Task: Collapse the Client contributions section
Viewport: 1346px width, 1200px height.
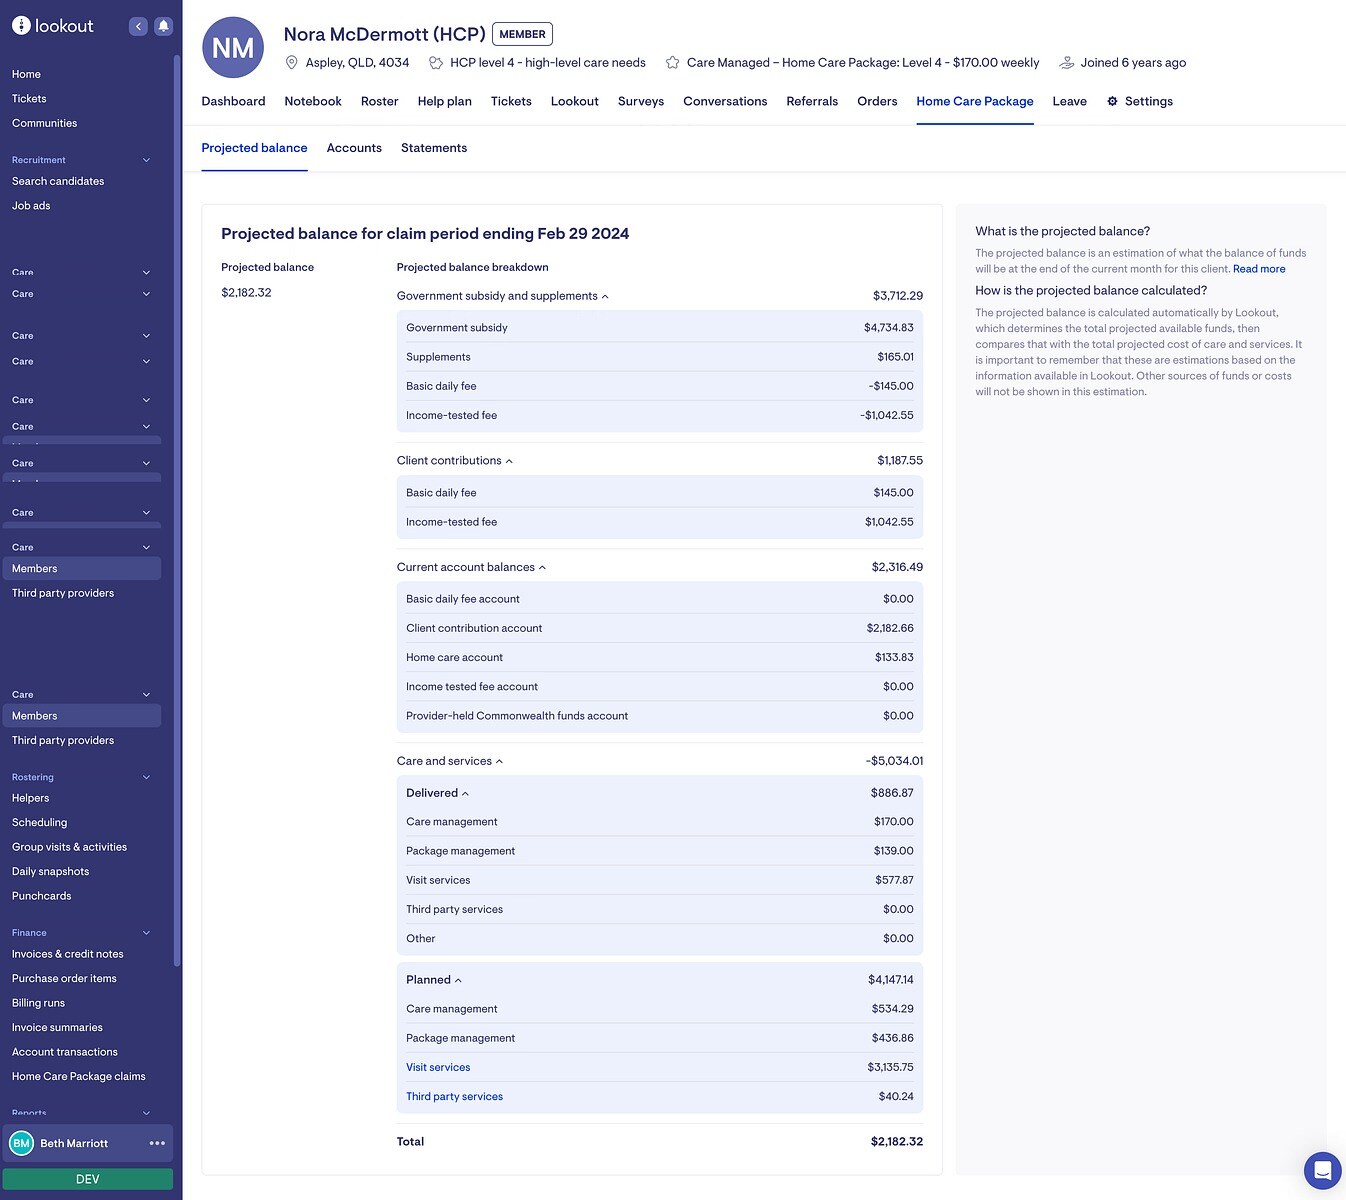Action: pyautogui.click(x=509, y=461)
